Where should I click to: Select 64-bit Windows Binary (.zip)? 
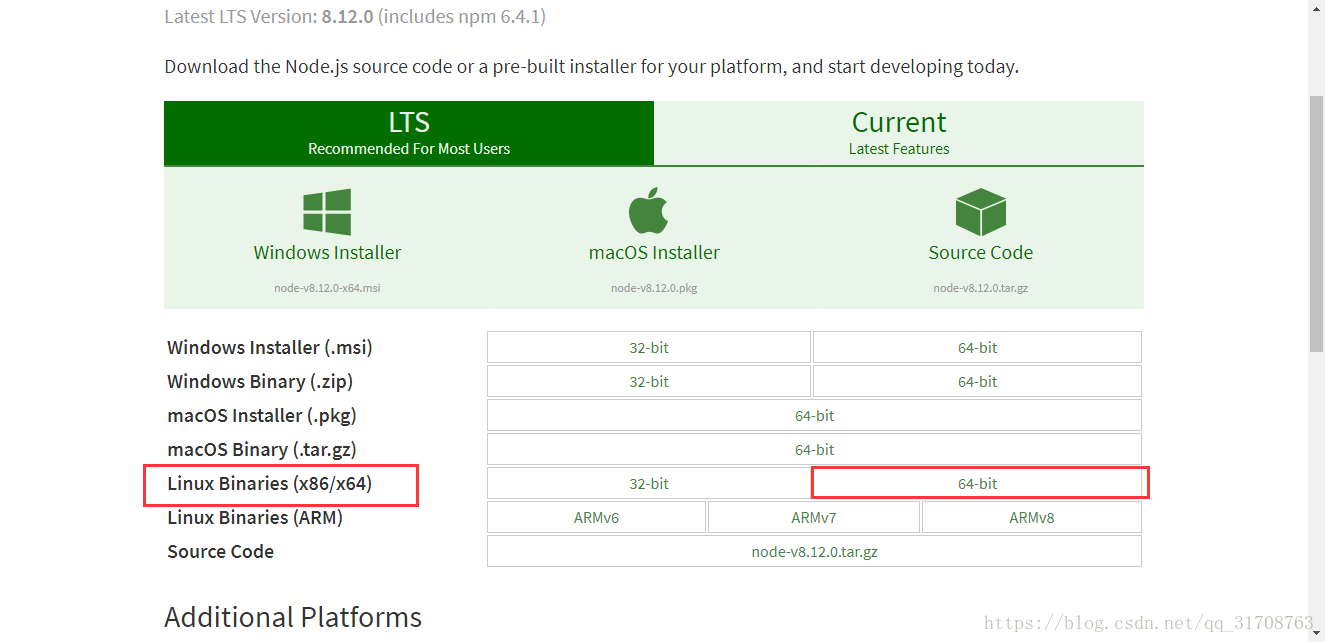pos(977,382)
